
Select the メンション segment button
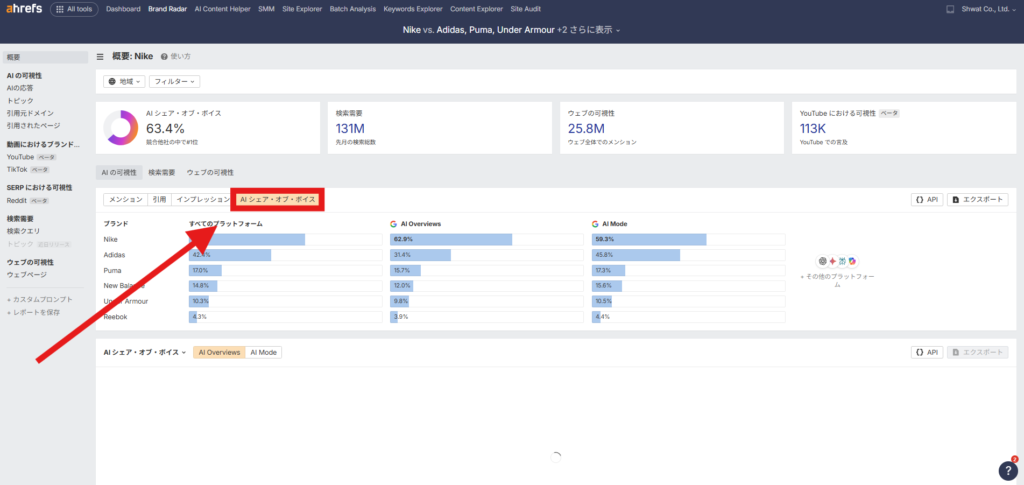125,200
